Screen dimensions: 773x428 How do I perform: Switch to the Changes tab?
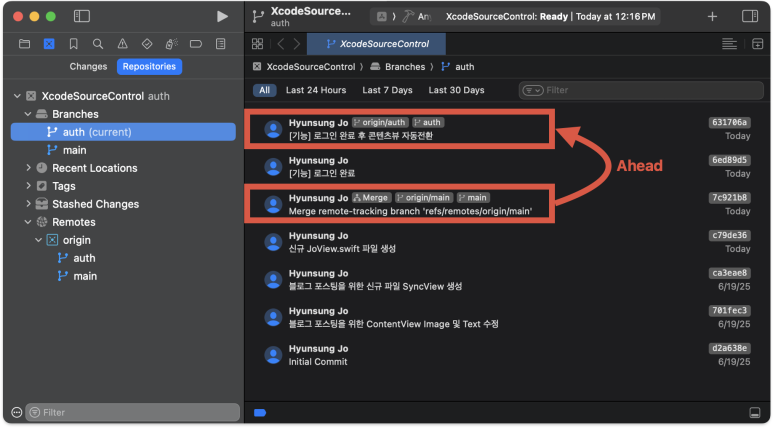pos(88,67)
